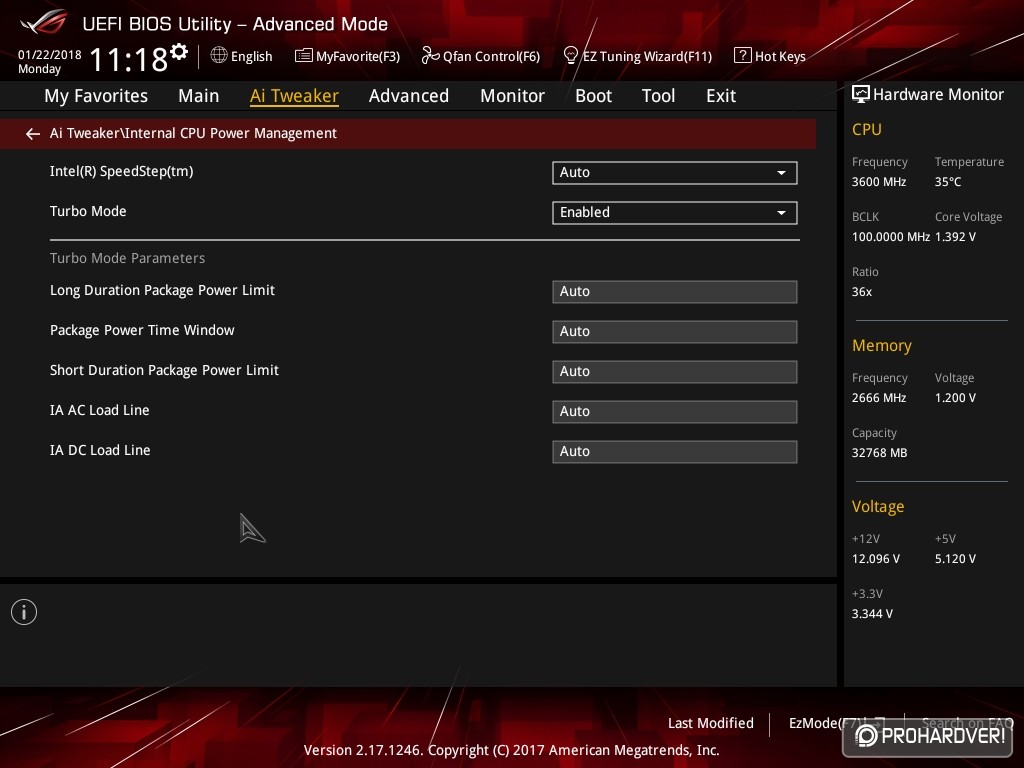Click the Ratio value 36x

tap(861, 291)
